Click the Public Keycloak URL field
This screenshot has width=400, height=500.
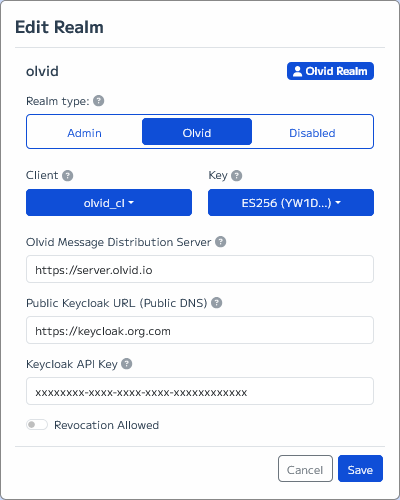[200, 330]
